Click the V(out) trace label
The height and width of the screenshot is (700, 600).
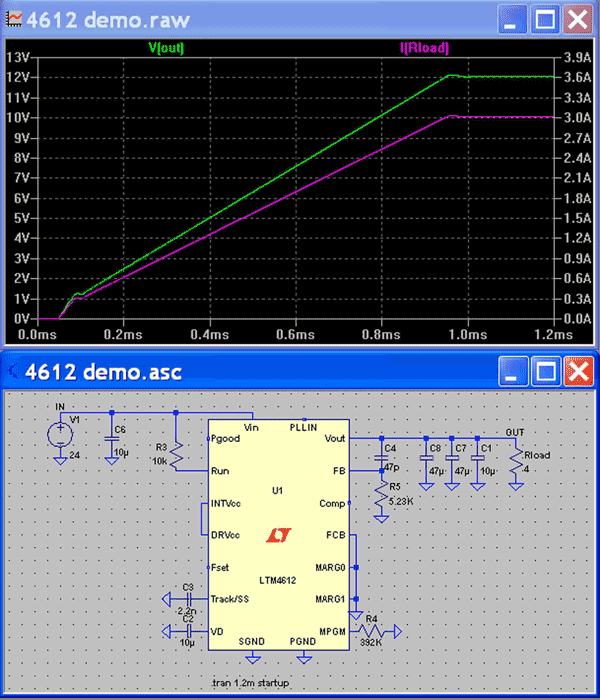pos(166,48)
